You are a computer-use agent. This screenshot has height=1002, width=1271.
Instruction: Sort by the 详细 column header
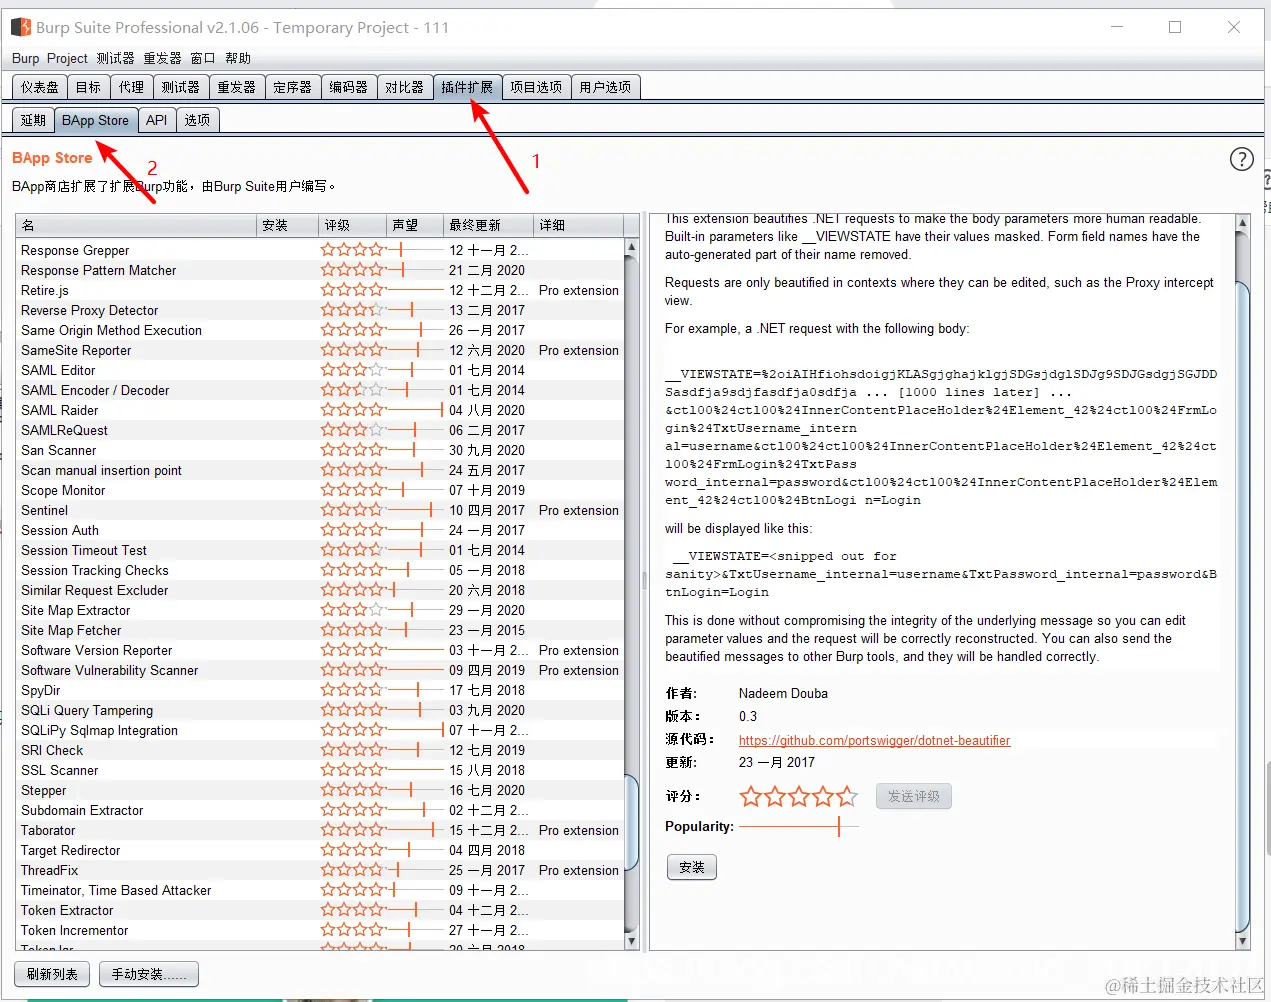(x=579, y=225)
